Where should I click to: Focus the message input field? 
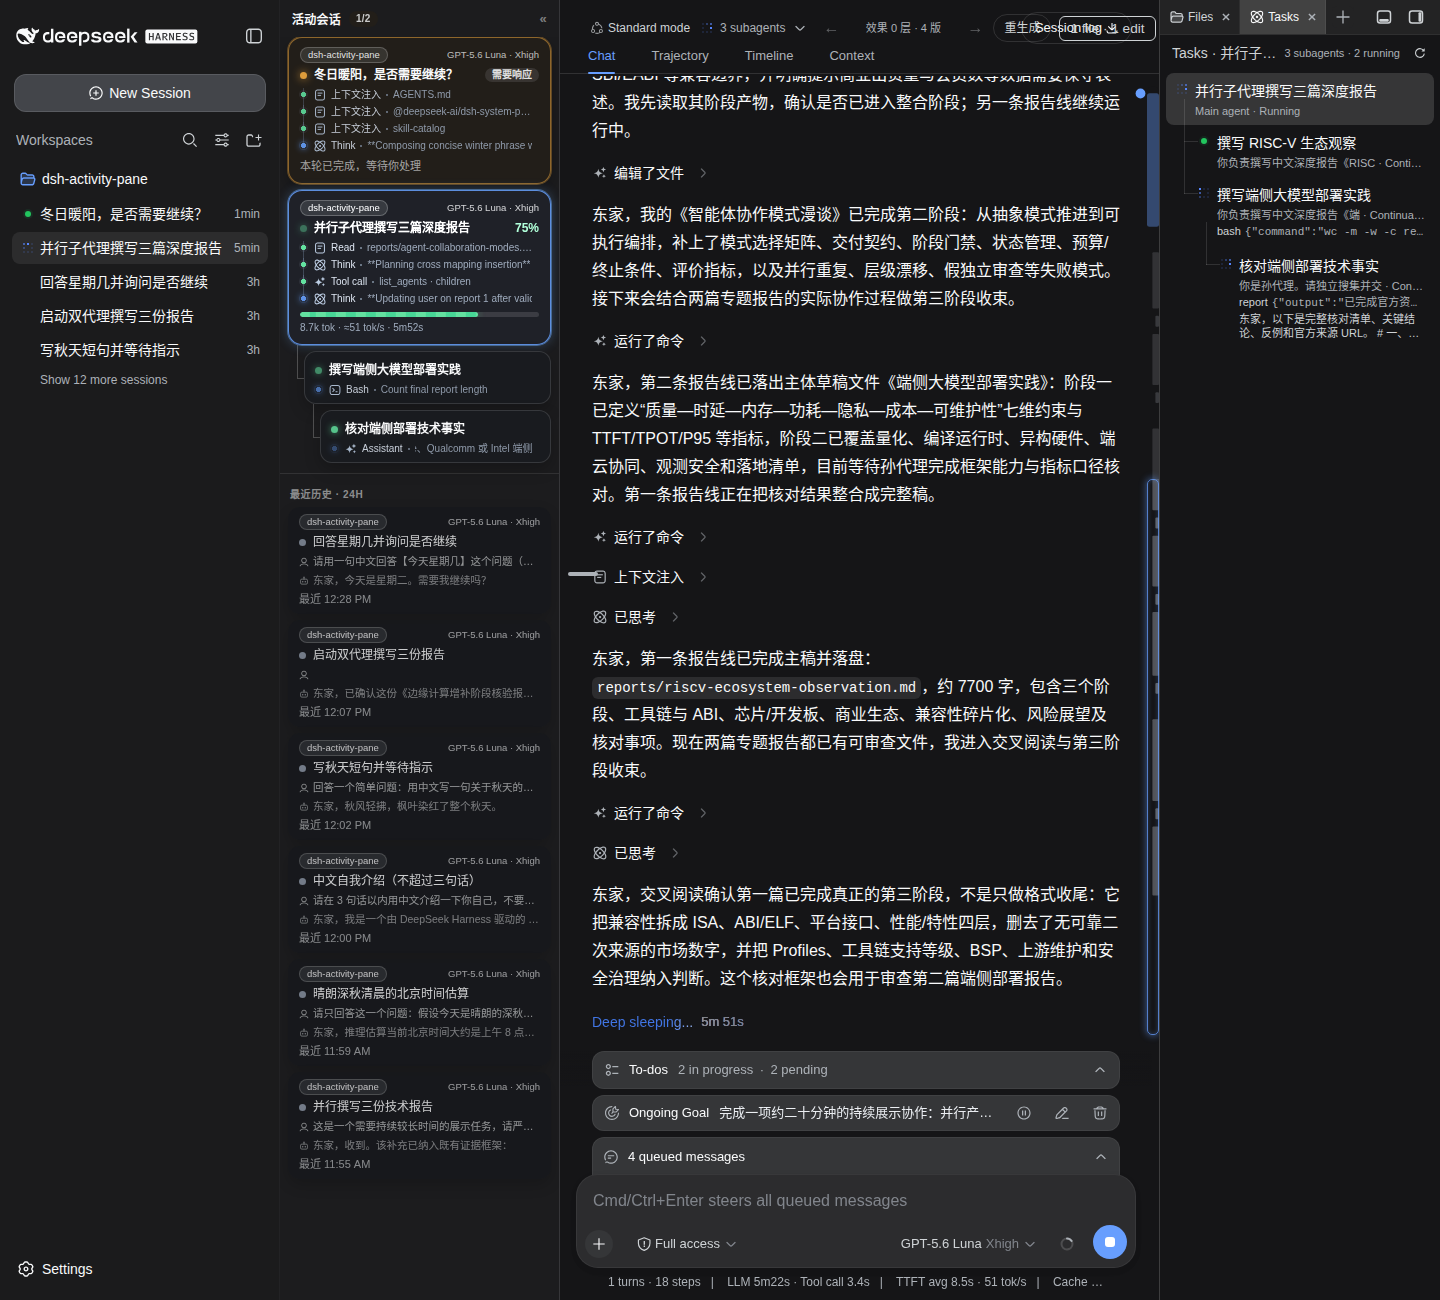click(856, 1200)
